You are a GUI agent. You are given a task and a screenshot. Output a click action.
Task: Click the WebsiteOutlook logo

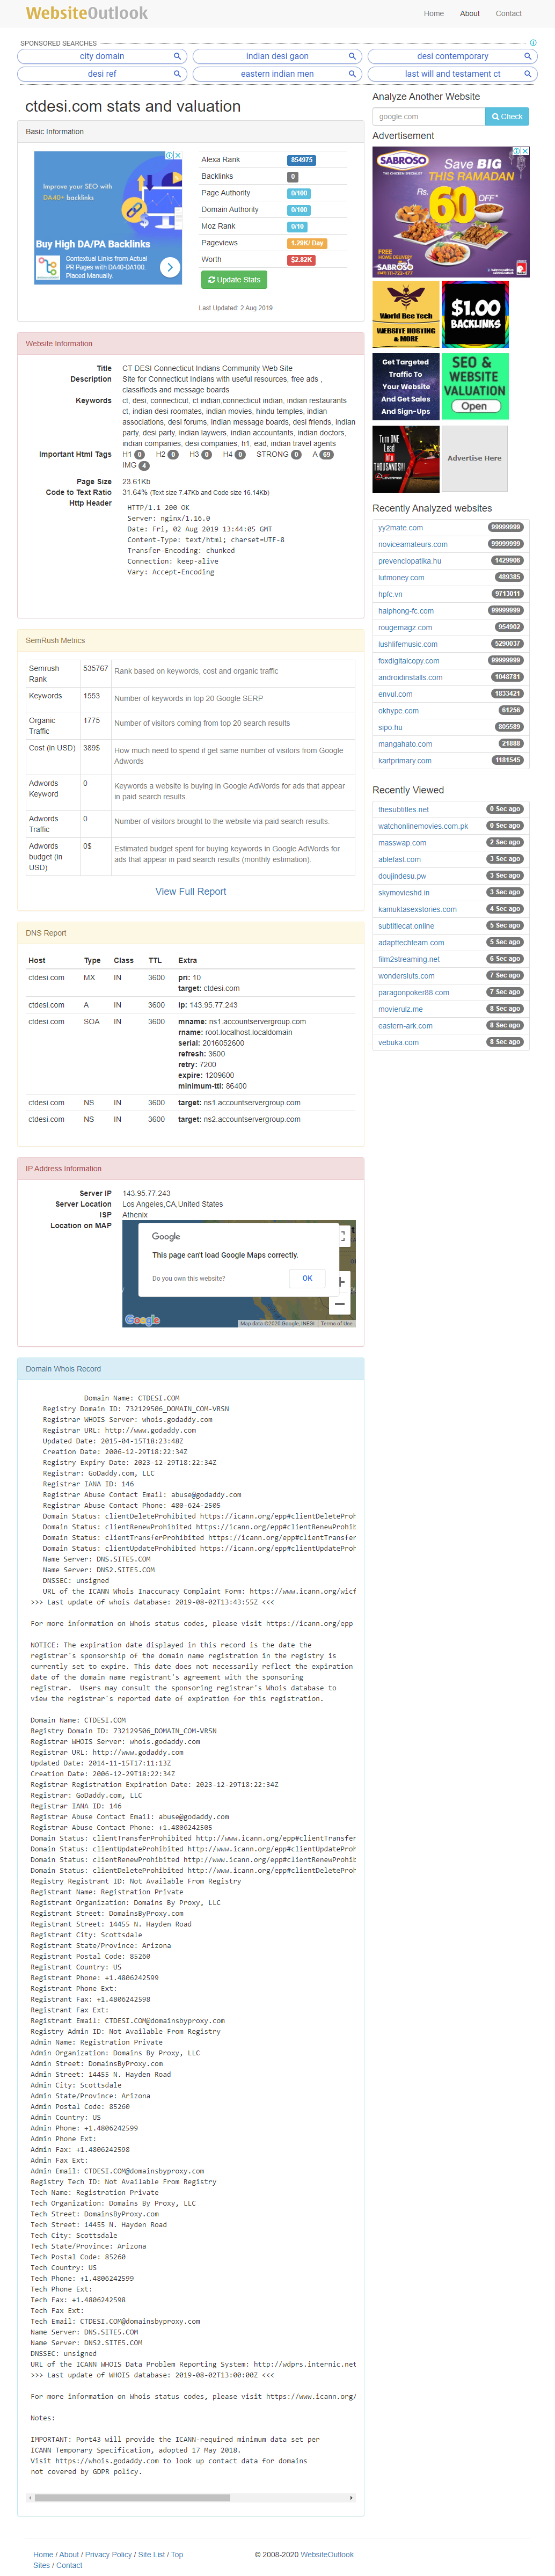pos(86,13)
